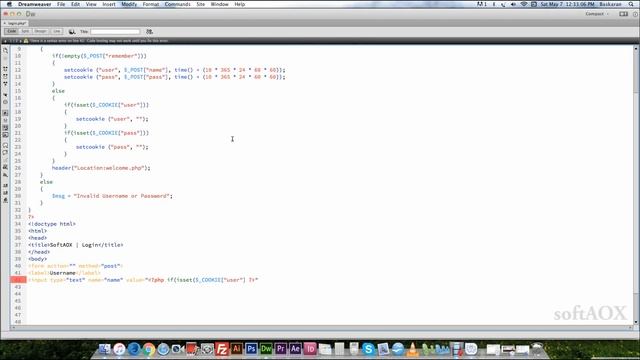Click 'SoftAOX | Login' title text
The height and width of the screenshot is (360, 640).
(74, 245)
